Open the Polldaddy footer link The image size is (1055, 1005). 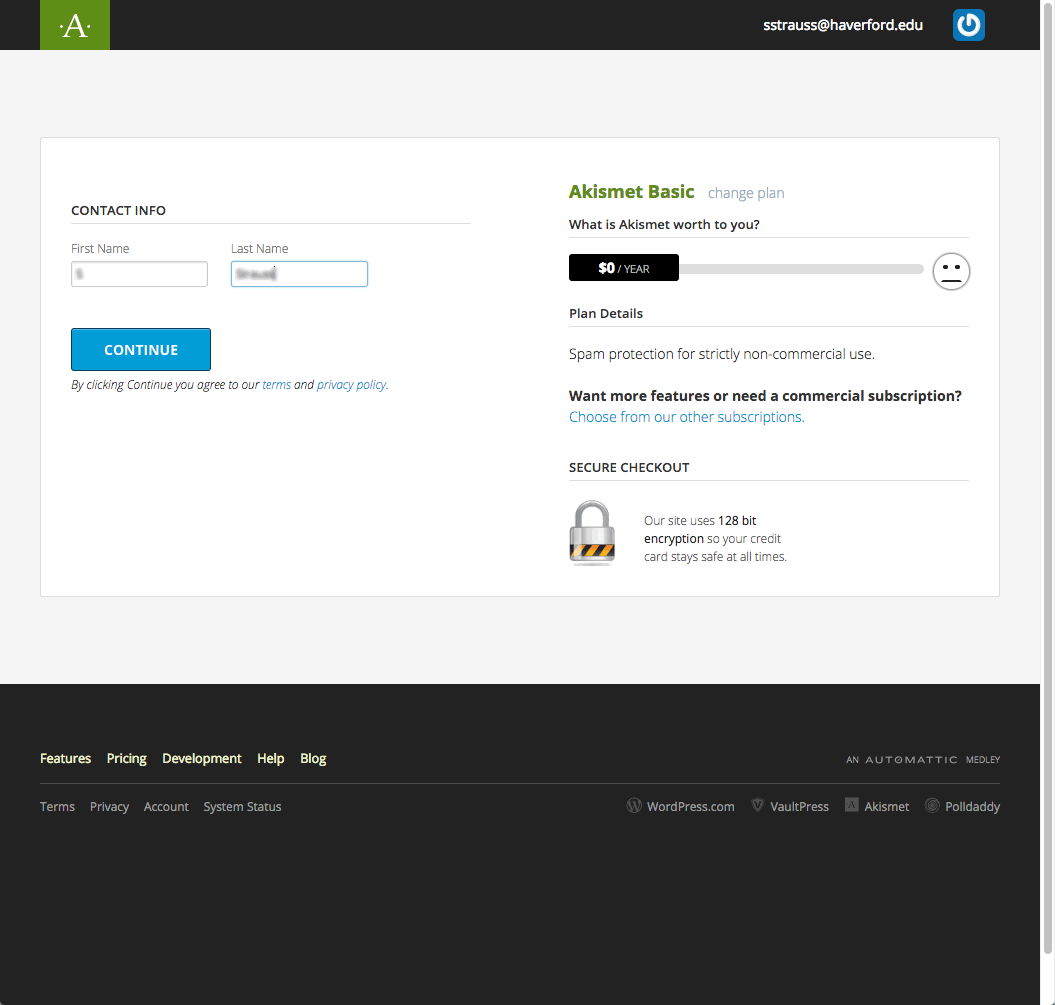click(x=972, y=807)
